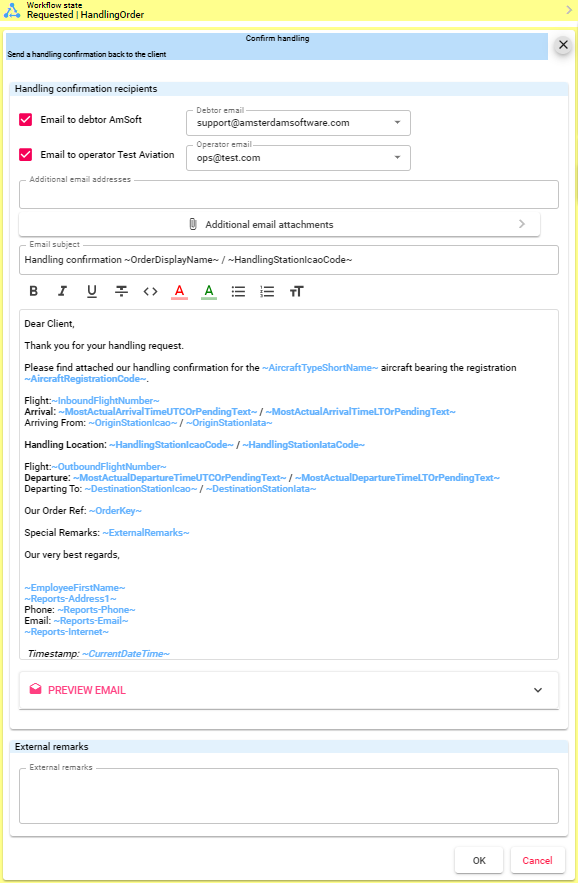The height and width of the screenshot is (883, 578).
Task: Cancel the handling confirmation
Action: click(537, 860)
